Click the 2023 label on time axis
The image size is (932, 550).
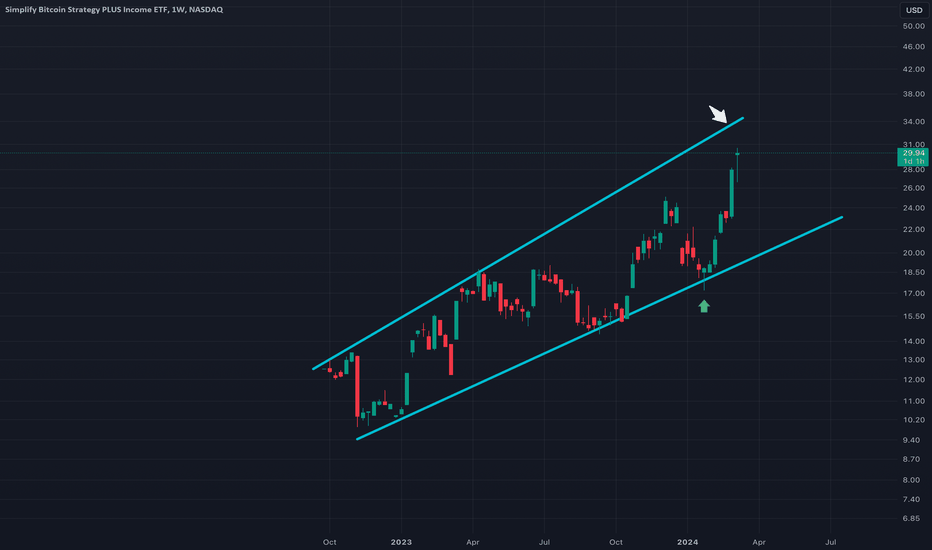tap(401, 542)
